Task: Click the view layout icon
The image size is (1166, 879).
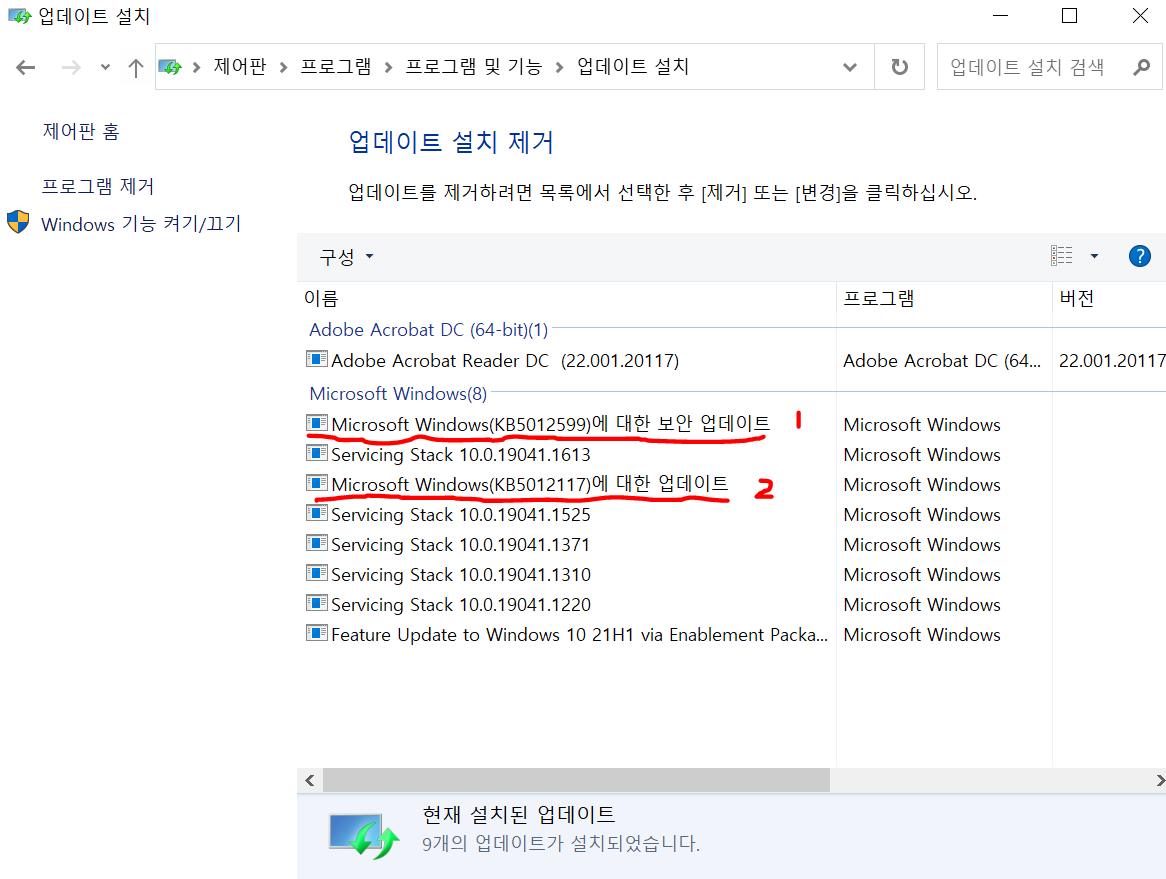Action: [1061, 256]
